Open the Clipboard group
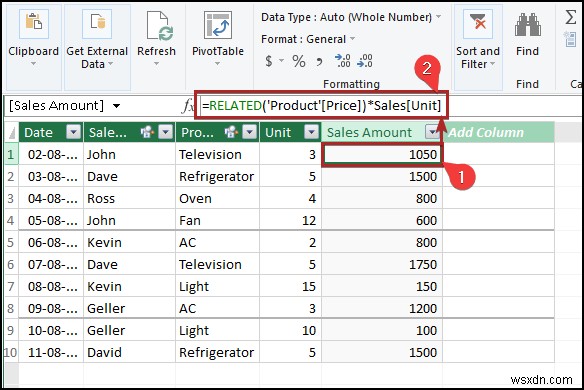584x390 pixels. [34, 47]
